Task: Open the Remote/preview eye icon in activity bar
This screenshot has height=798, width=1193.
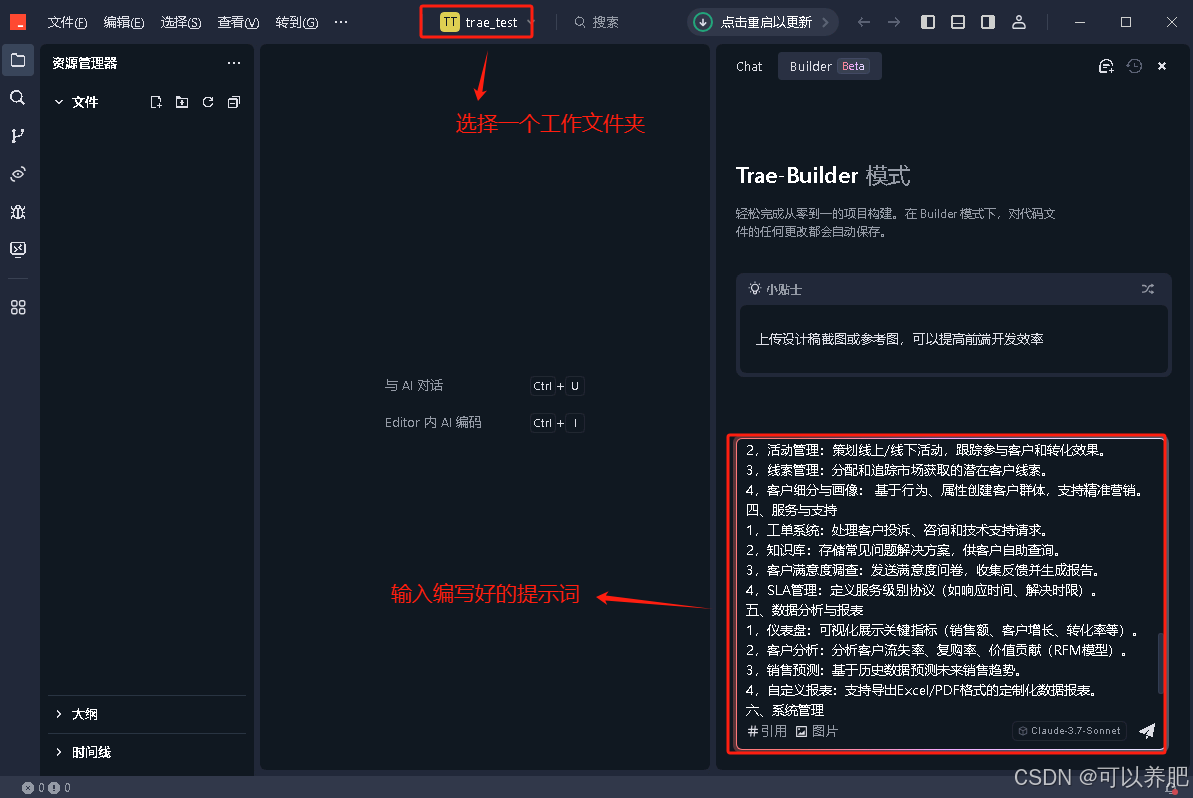Action: pyautogui.click(x=18, y=173)
